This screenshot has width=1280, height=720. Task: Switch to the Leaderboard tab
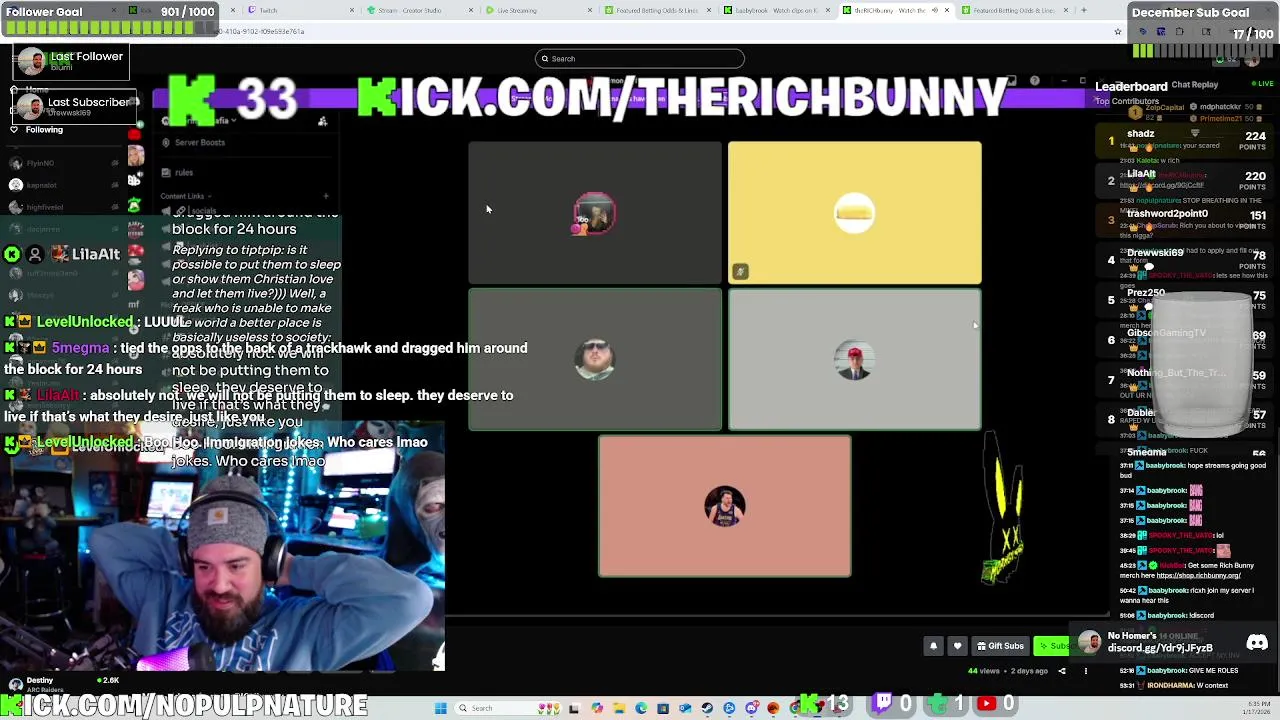(1131, 86)
